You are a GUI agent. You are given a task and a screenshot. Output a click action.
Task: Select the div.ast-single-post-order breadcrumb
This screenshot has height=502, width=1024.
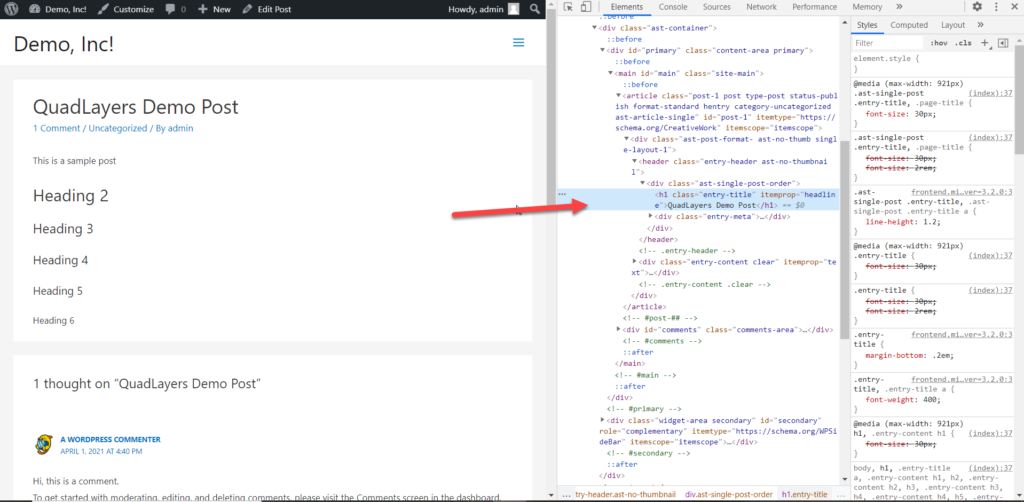click(728, 495)
